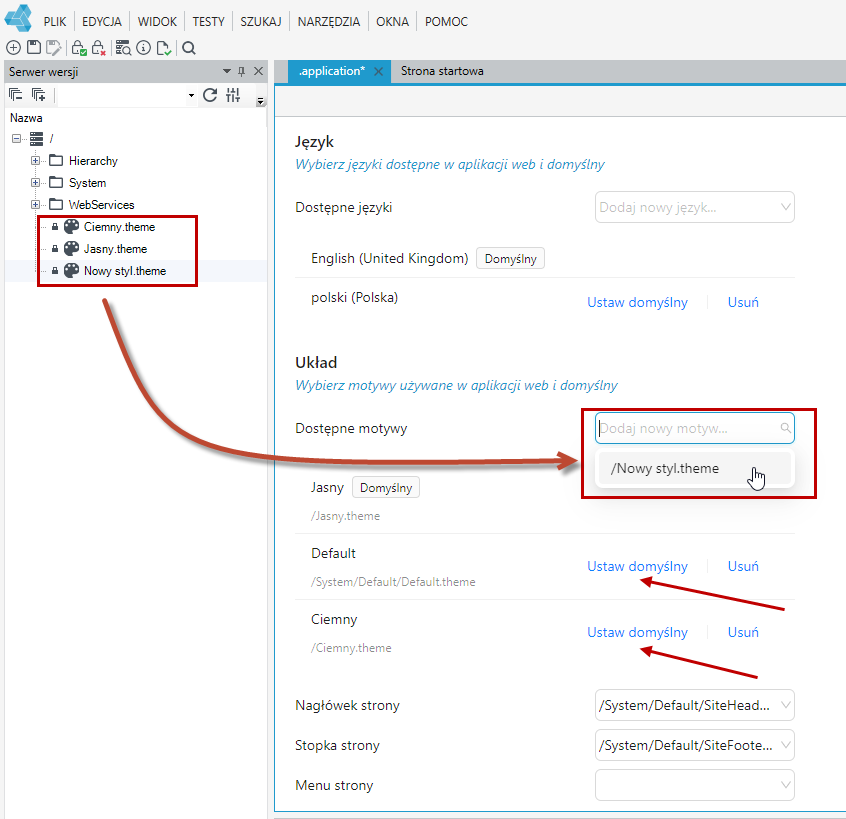Click the lock icon with green checkmark

point(79,48)
